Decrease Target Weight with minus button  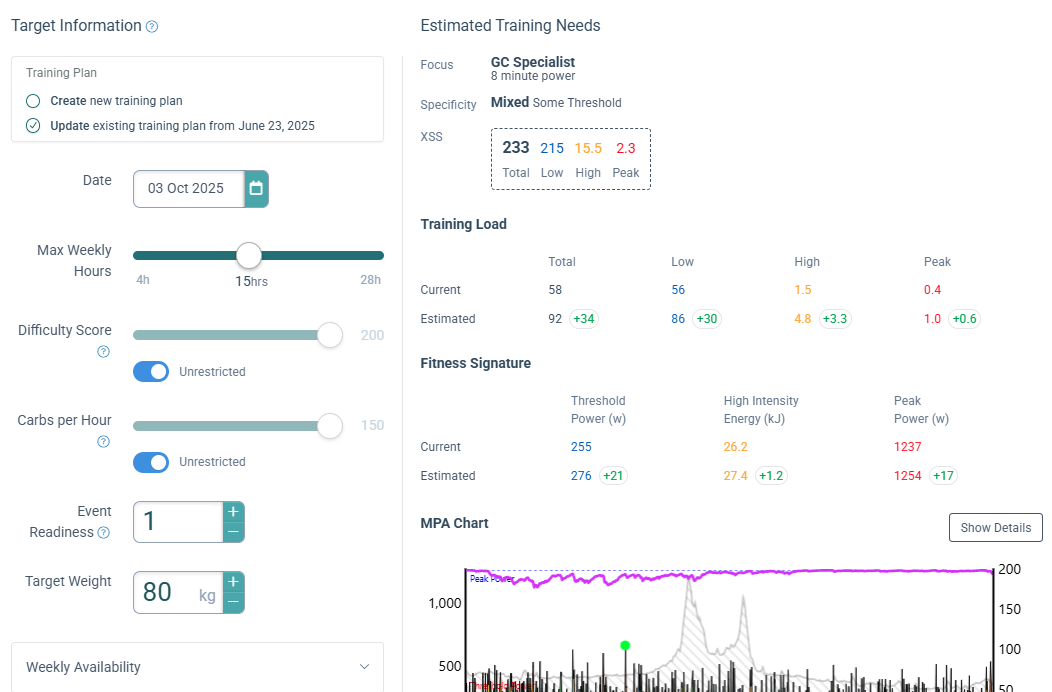[233, 603]
